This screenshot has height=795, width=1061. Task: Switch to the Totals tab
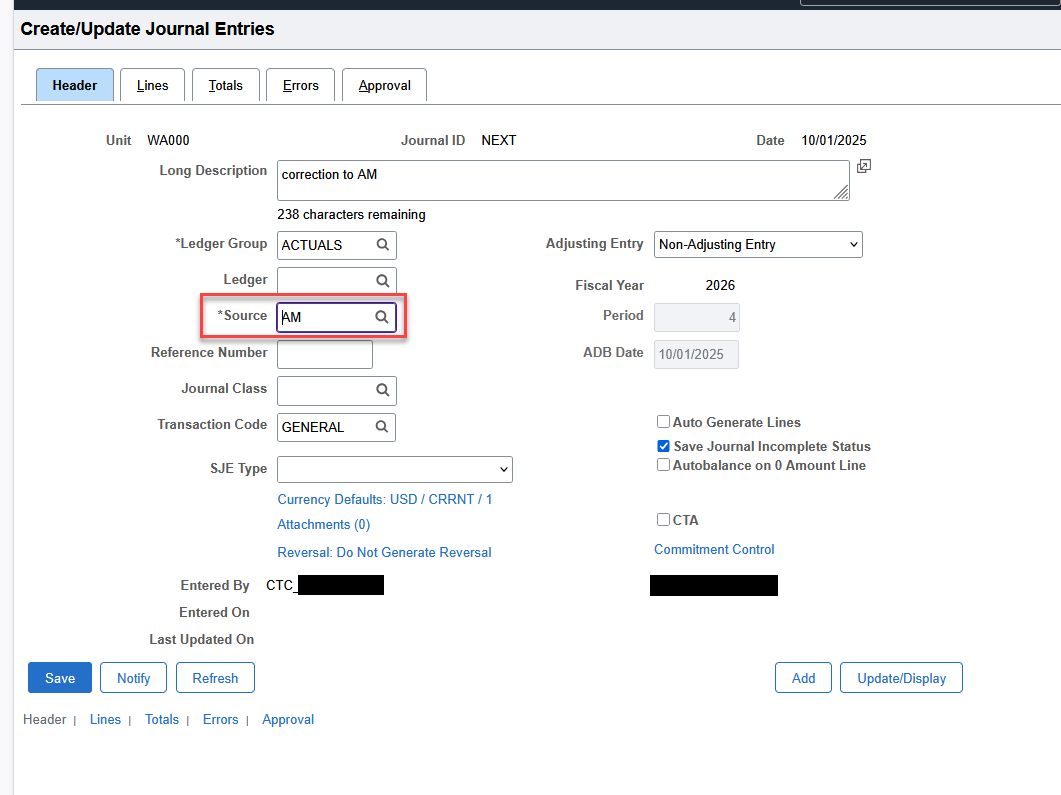tap(226, 85)
